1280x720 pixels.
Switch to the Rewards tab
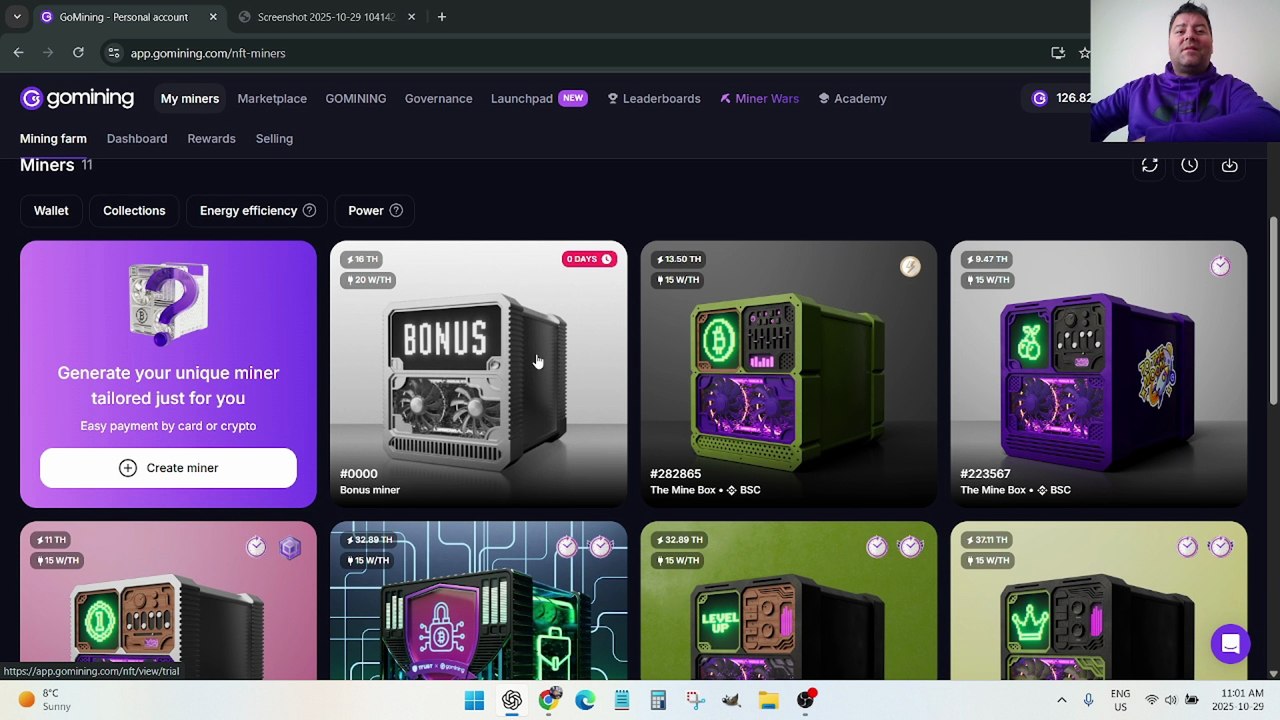[211, 139]
